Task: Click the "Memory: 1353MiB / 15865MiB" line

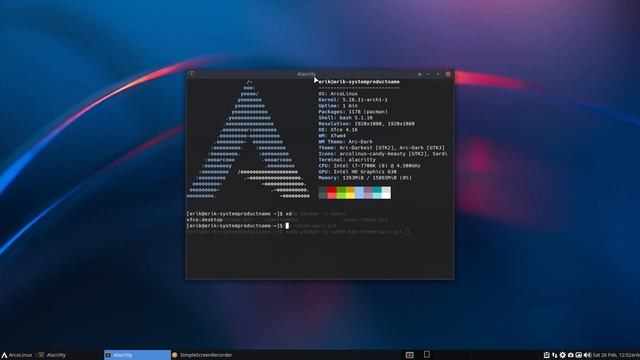Action: 365,178
